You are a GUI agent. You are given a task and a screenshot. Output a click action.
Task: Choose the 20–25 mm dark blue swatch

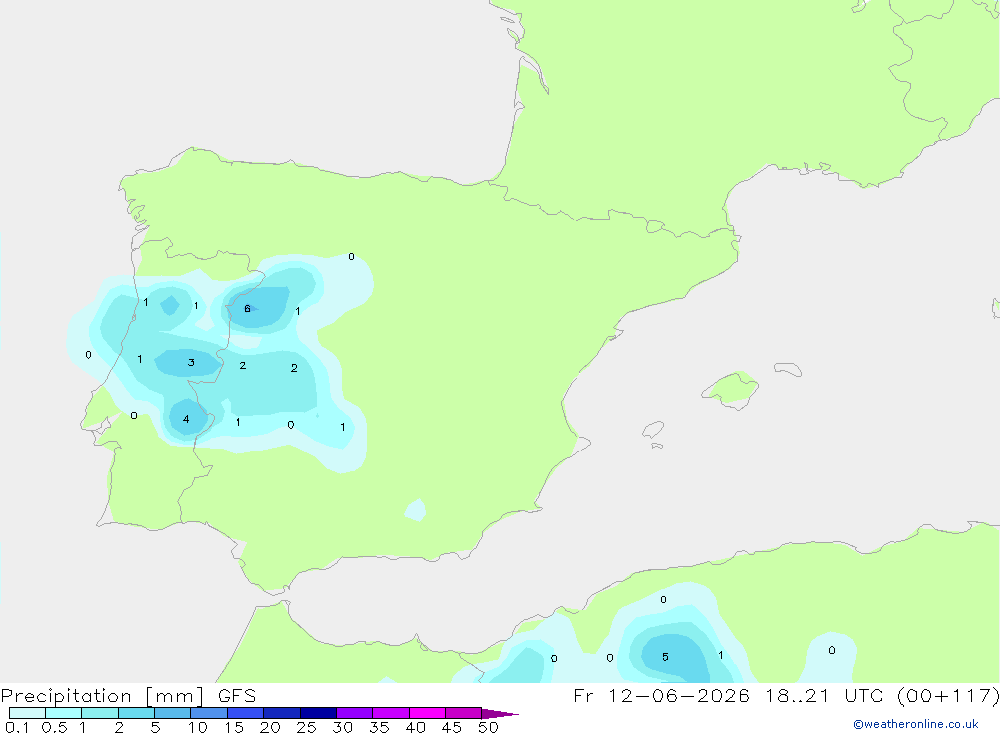pyautogui.click(x=282, y=713)
